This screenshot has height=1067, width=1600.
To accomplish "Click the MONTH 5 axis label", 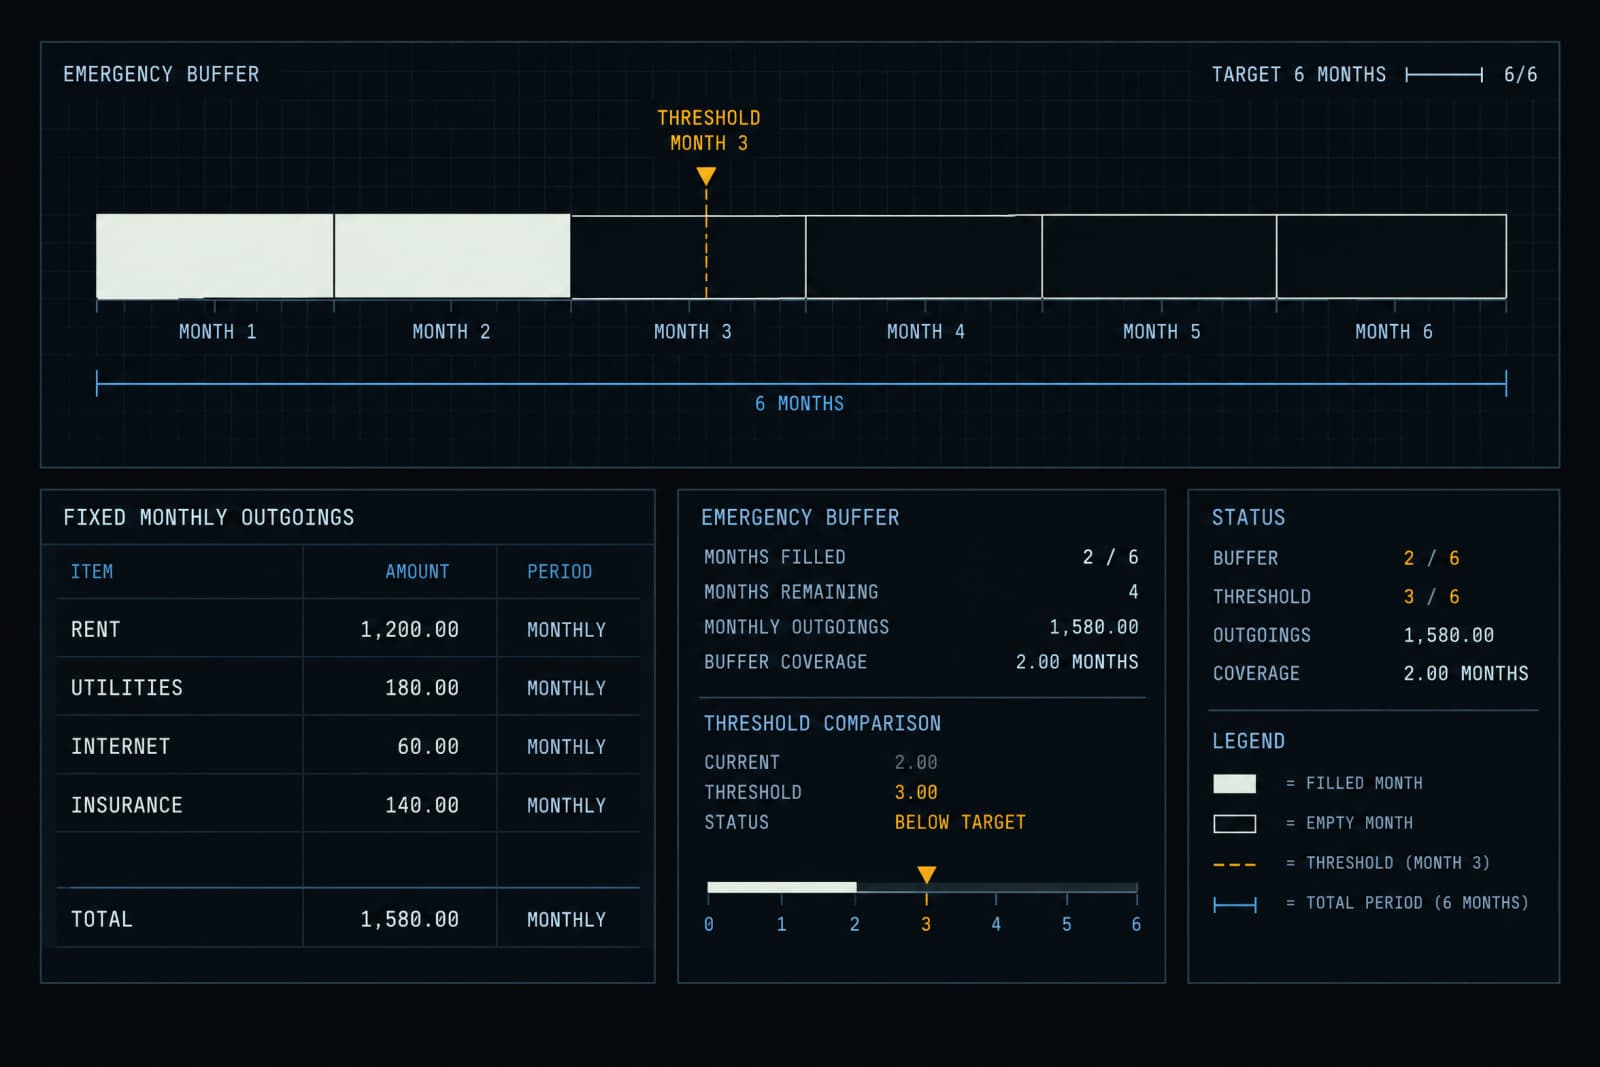I will click(1162, 332).
